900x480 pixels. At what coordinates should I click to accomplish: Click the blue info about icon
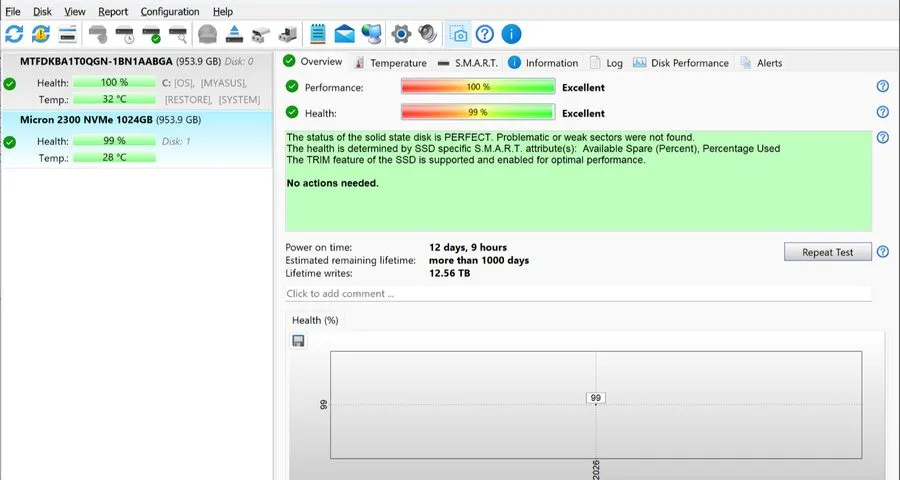pos(511,34)
